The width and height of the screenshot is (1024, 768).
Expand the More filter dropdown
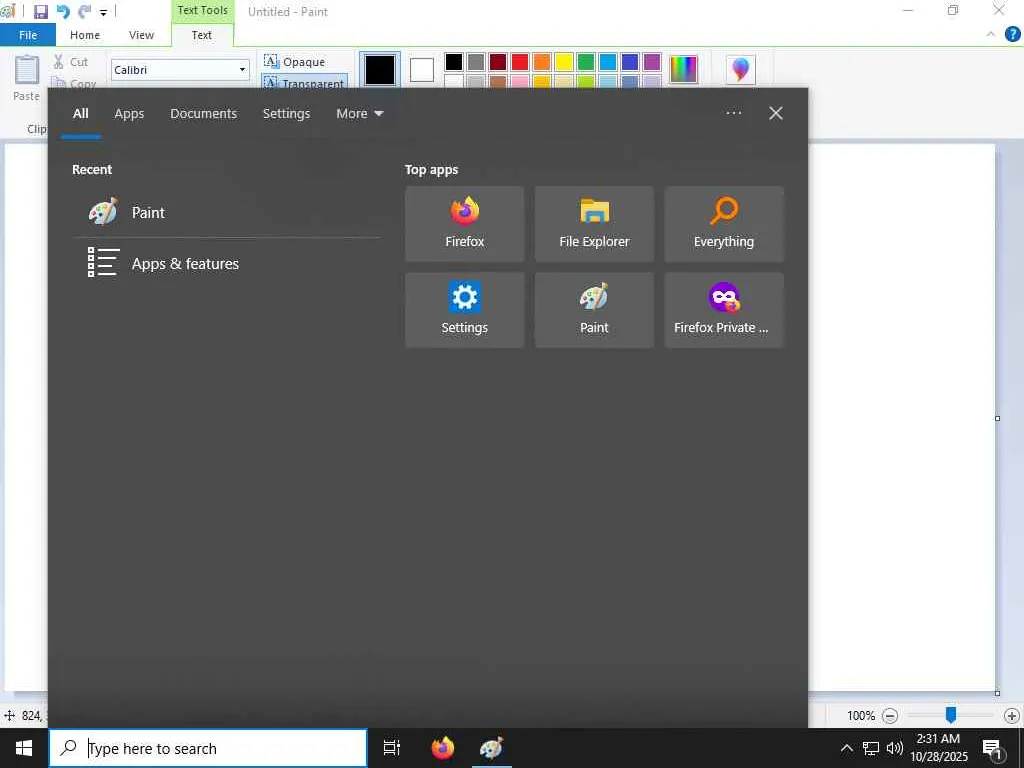359,114
